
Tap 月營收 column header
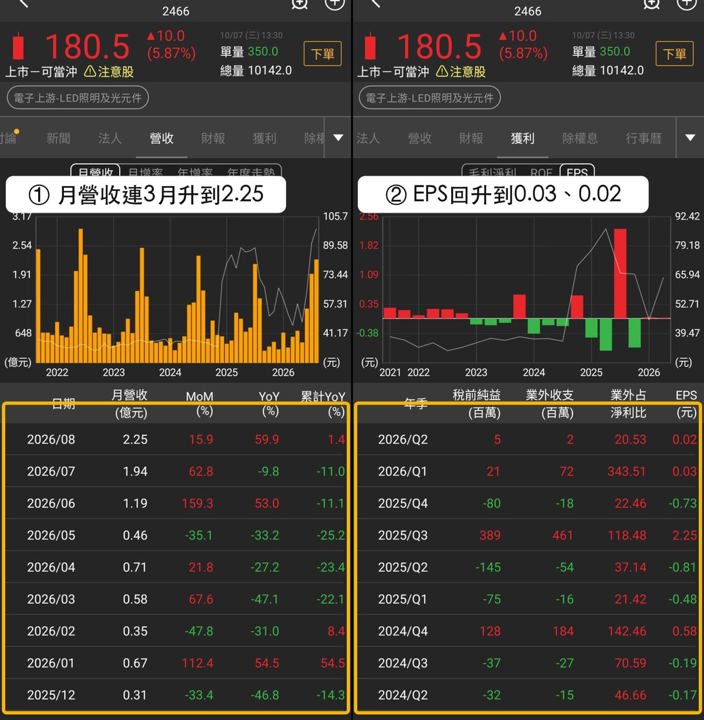point(130,404)
